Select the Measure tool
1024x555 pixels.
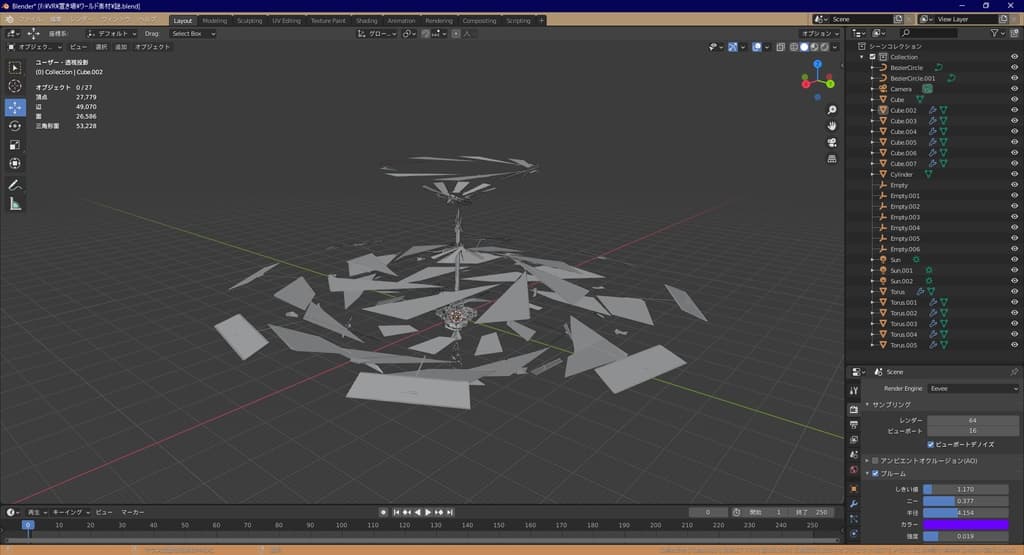click(15, 204)
